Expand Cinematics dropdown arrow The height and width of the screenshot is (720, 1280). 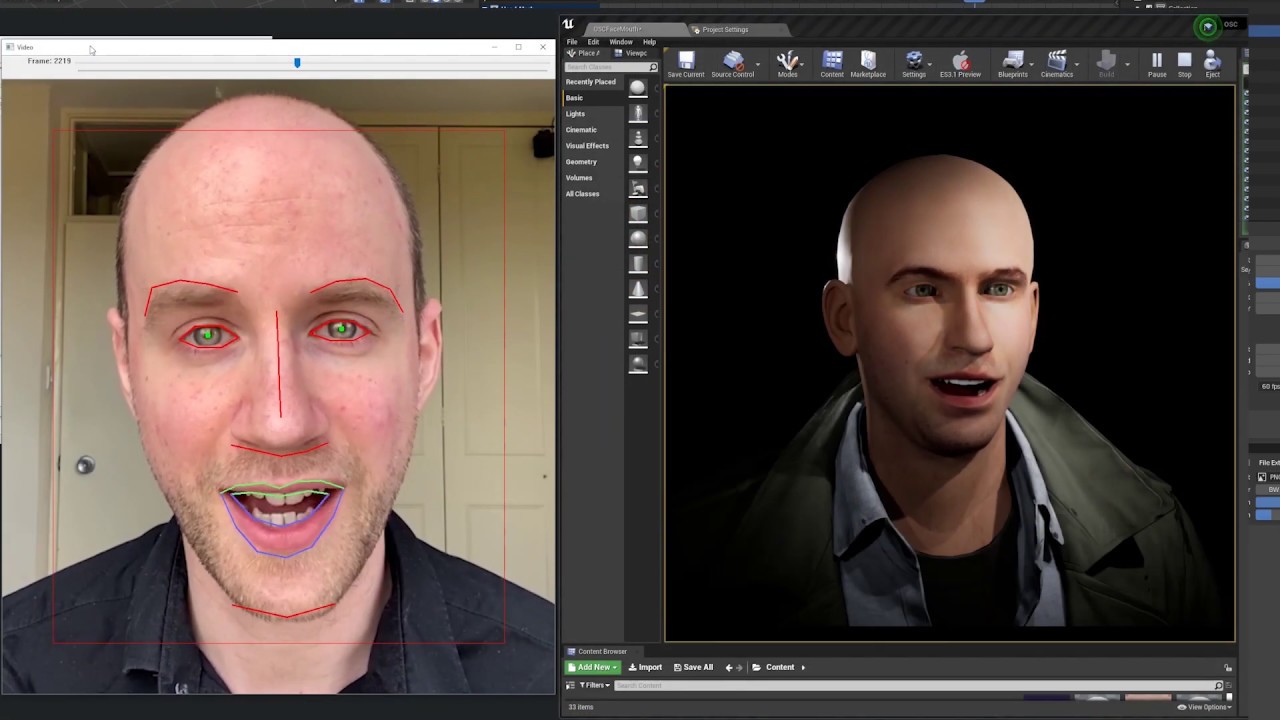click(x=1077, y=65)
